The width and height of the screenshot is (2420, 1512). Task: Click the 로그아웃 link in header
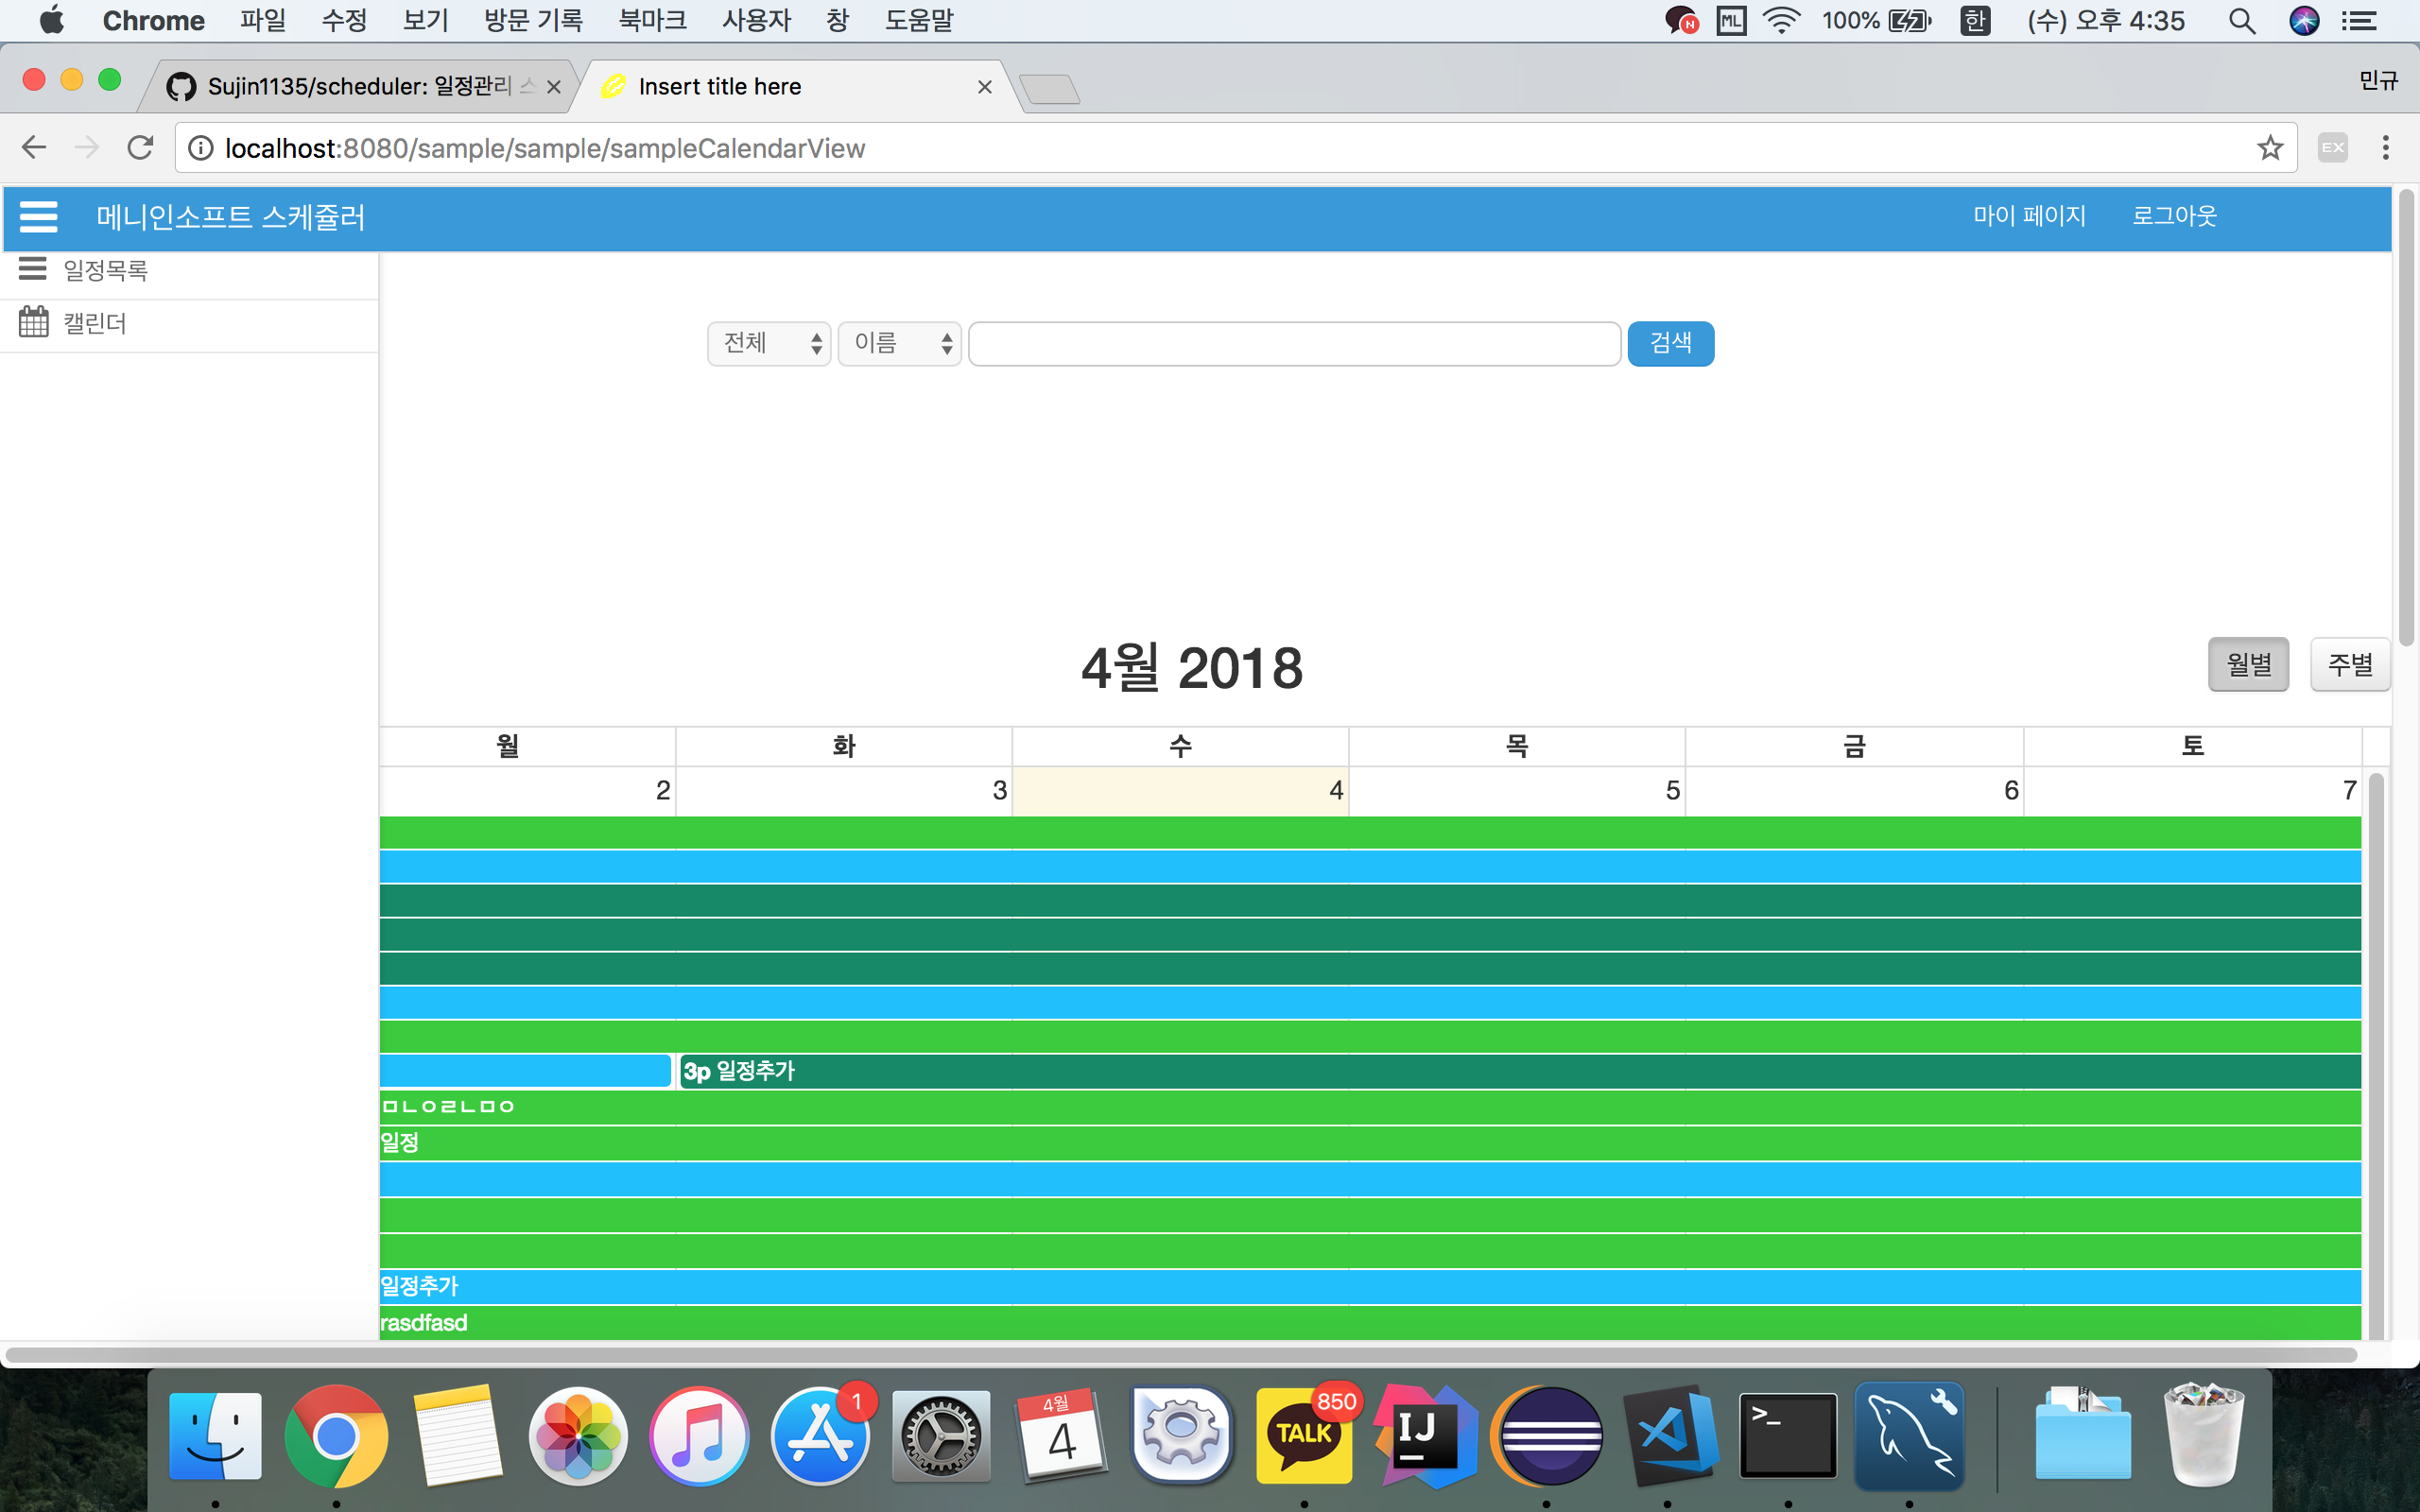pos(2174,216)
